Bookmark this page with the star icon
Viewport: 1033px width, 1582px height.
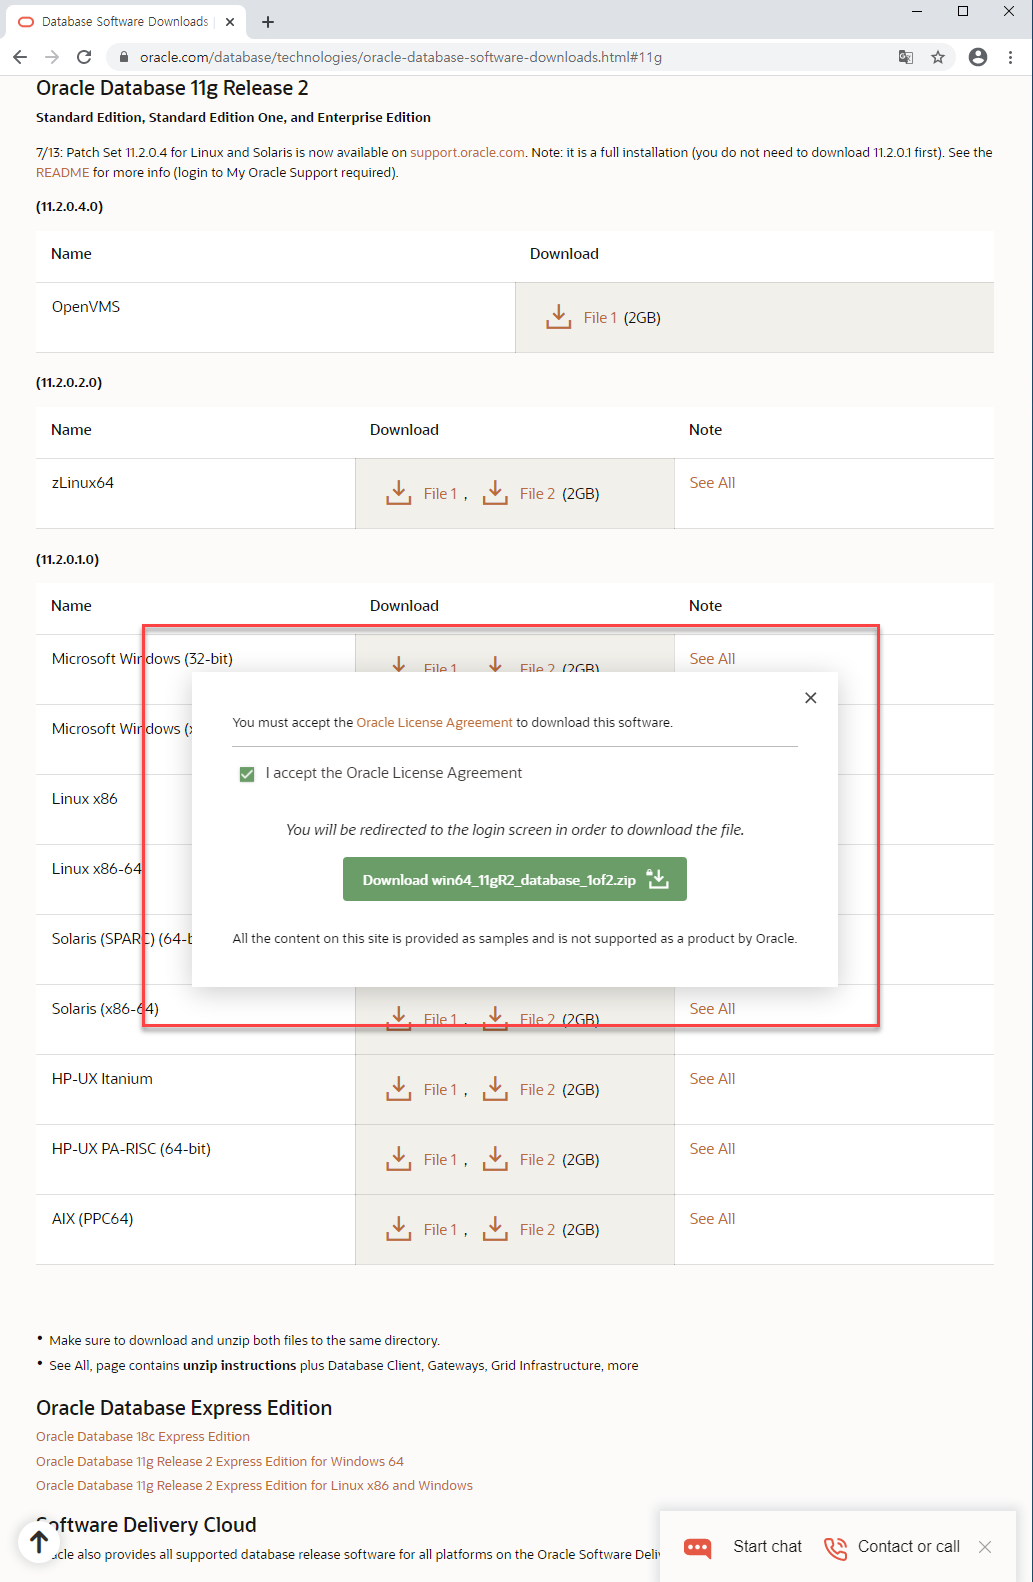pyautogui.click(x=938, y=57)
